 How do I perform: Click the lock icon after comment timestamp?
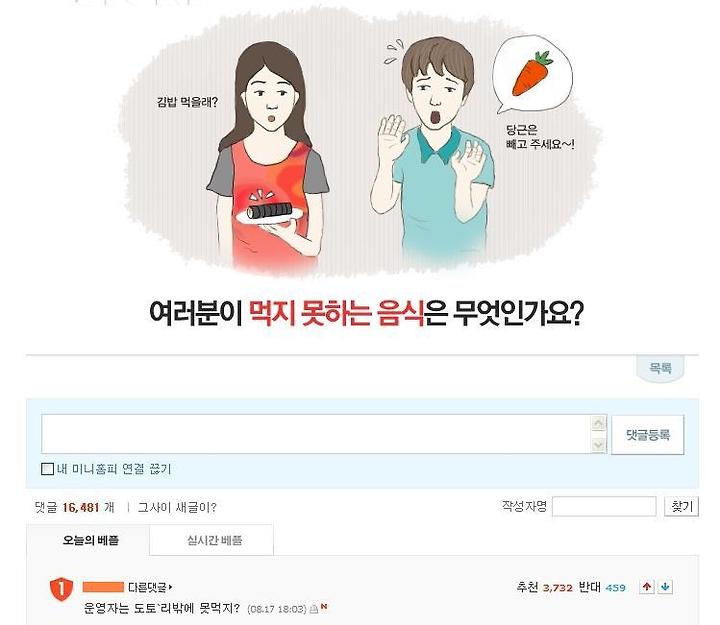point(314,609)
